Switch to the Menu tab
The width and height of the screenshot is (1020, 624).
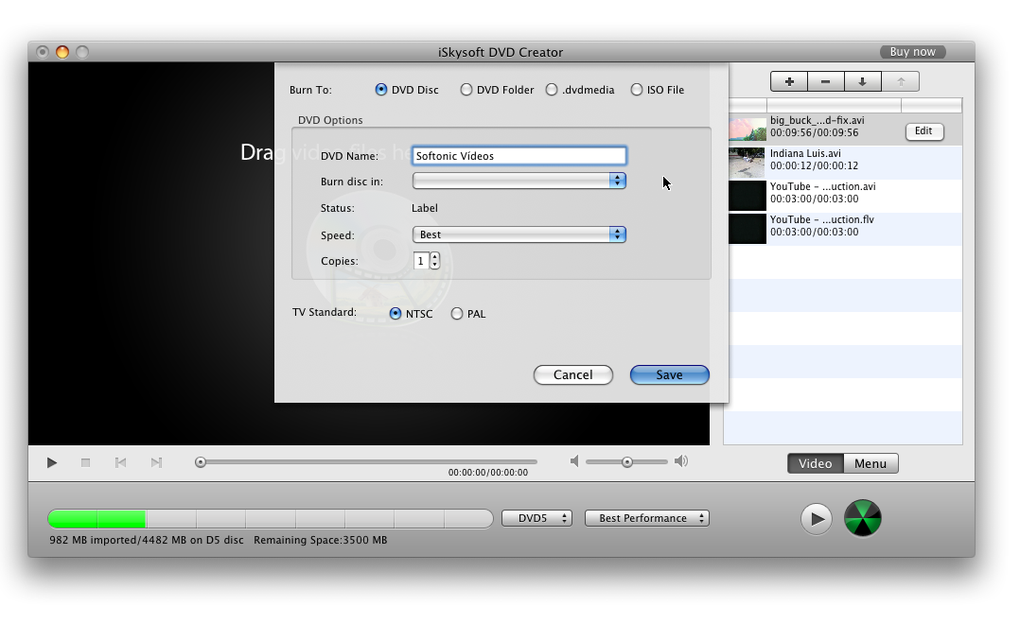coord(870,463)
